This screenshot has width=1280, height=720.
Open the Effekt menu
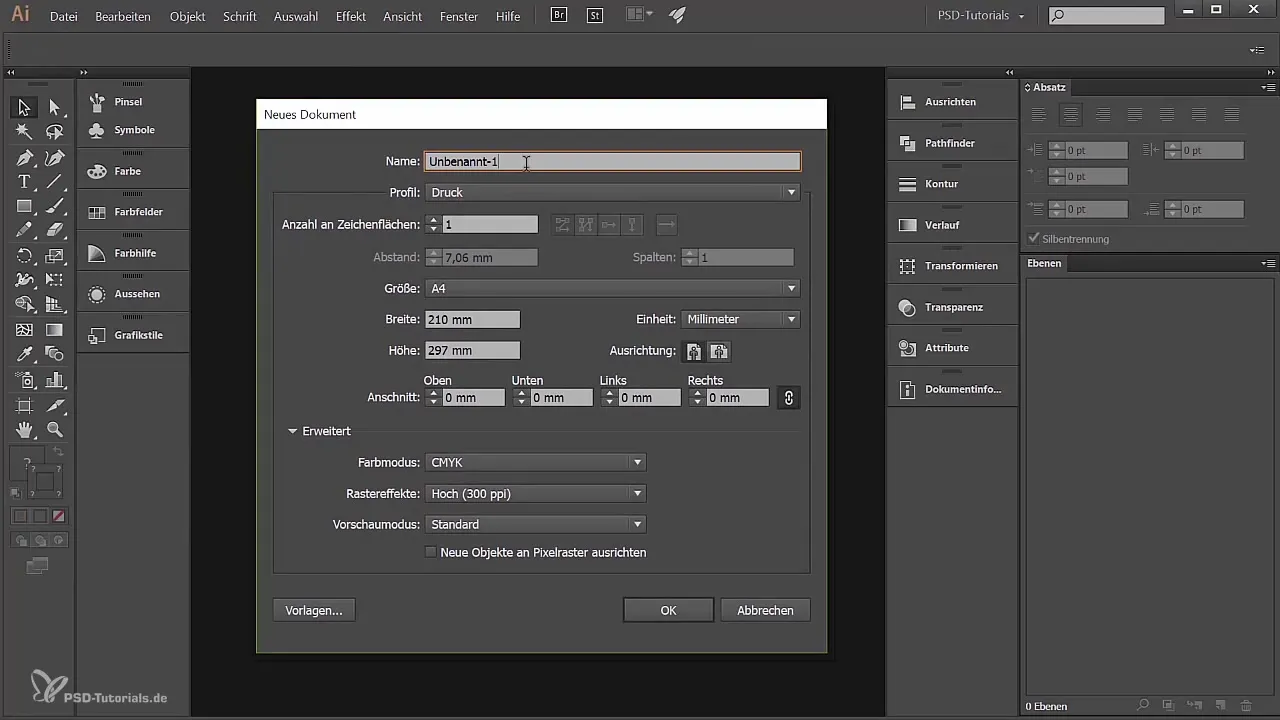pyautogui.click(x=351, y=17)
